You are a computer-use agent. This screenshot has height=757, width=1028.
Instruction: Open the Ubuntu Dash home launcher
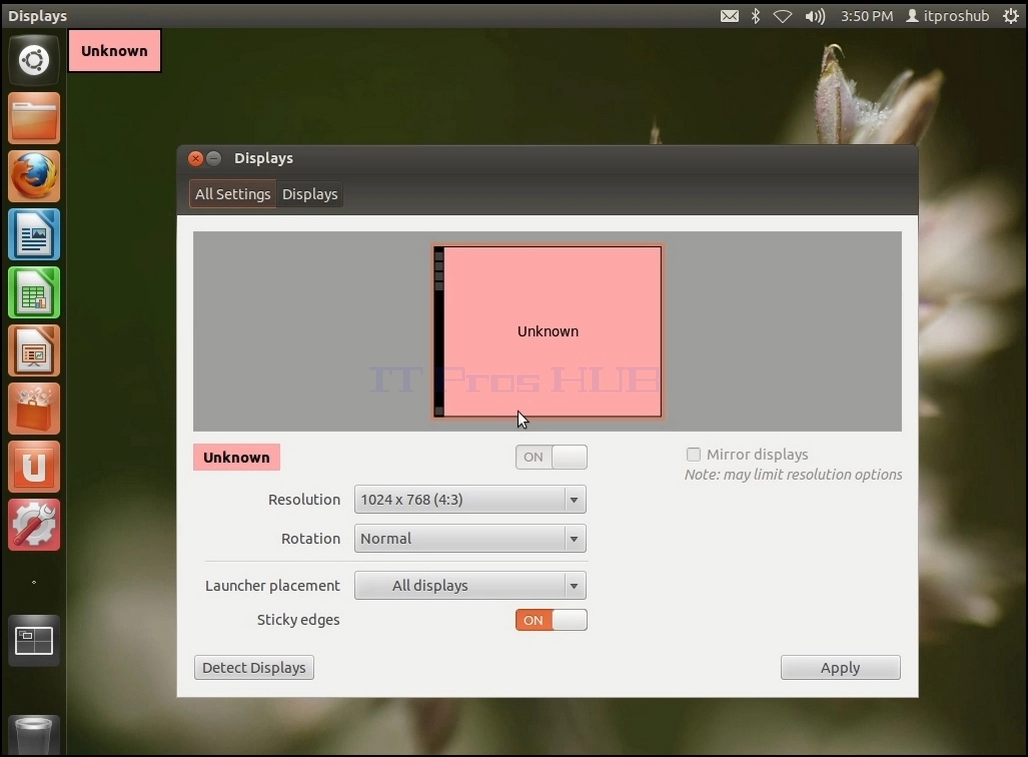(33, 60)
